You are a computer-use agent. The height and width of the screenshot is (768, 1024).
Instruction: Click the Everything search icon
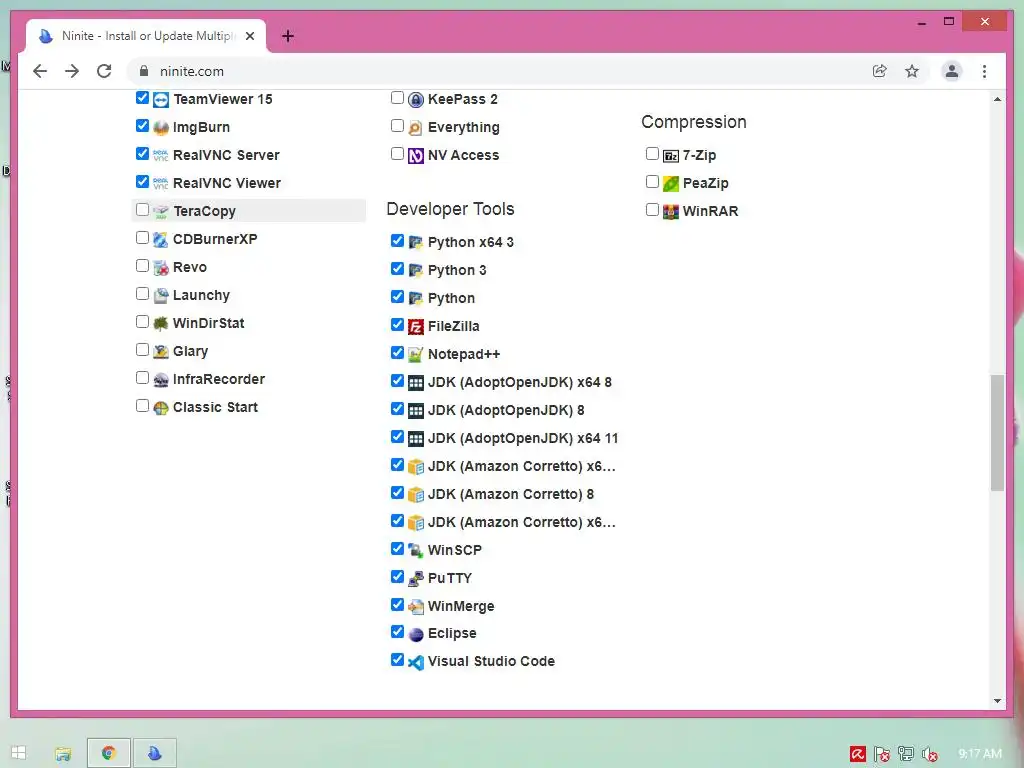pyautogui.click(x=416, y=128)
